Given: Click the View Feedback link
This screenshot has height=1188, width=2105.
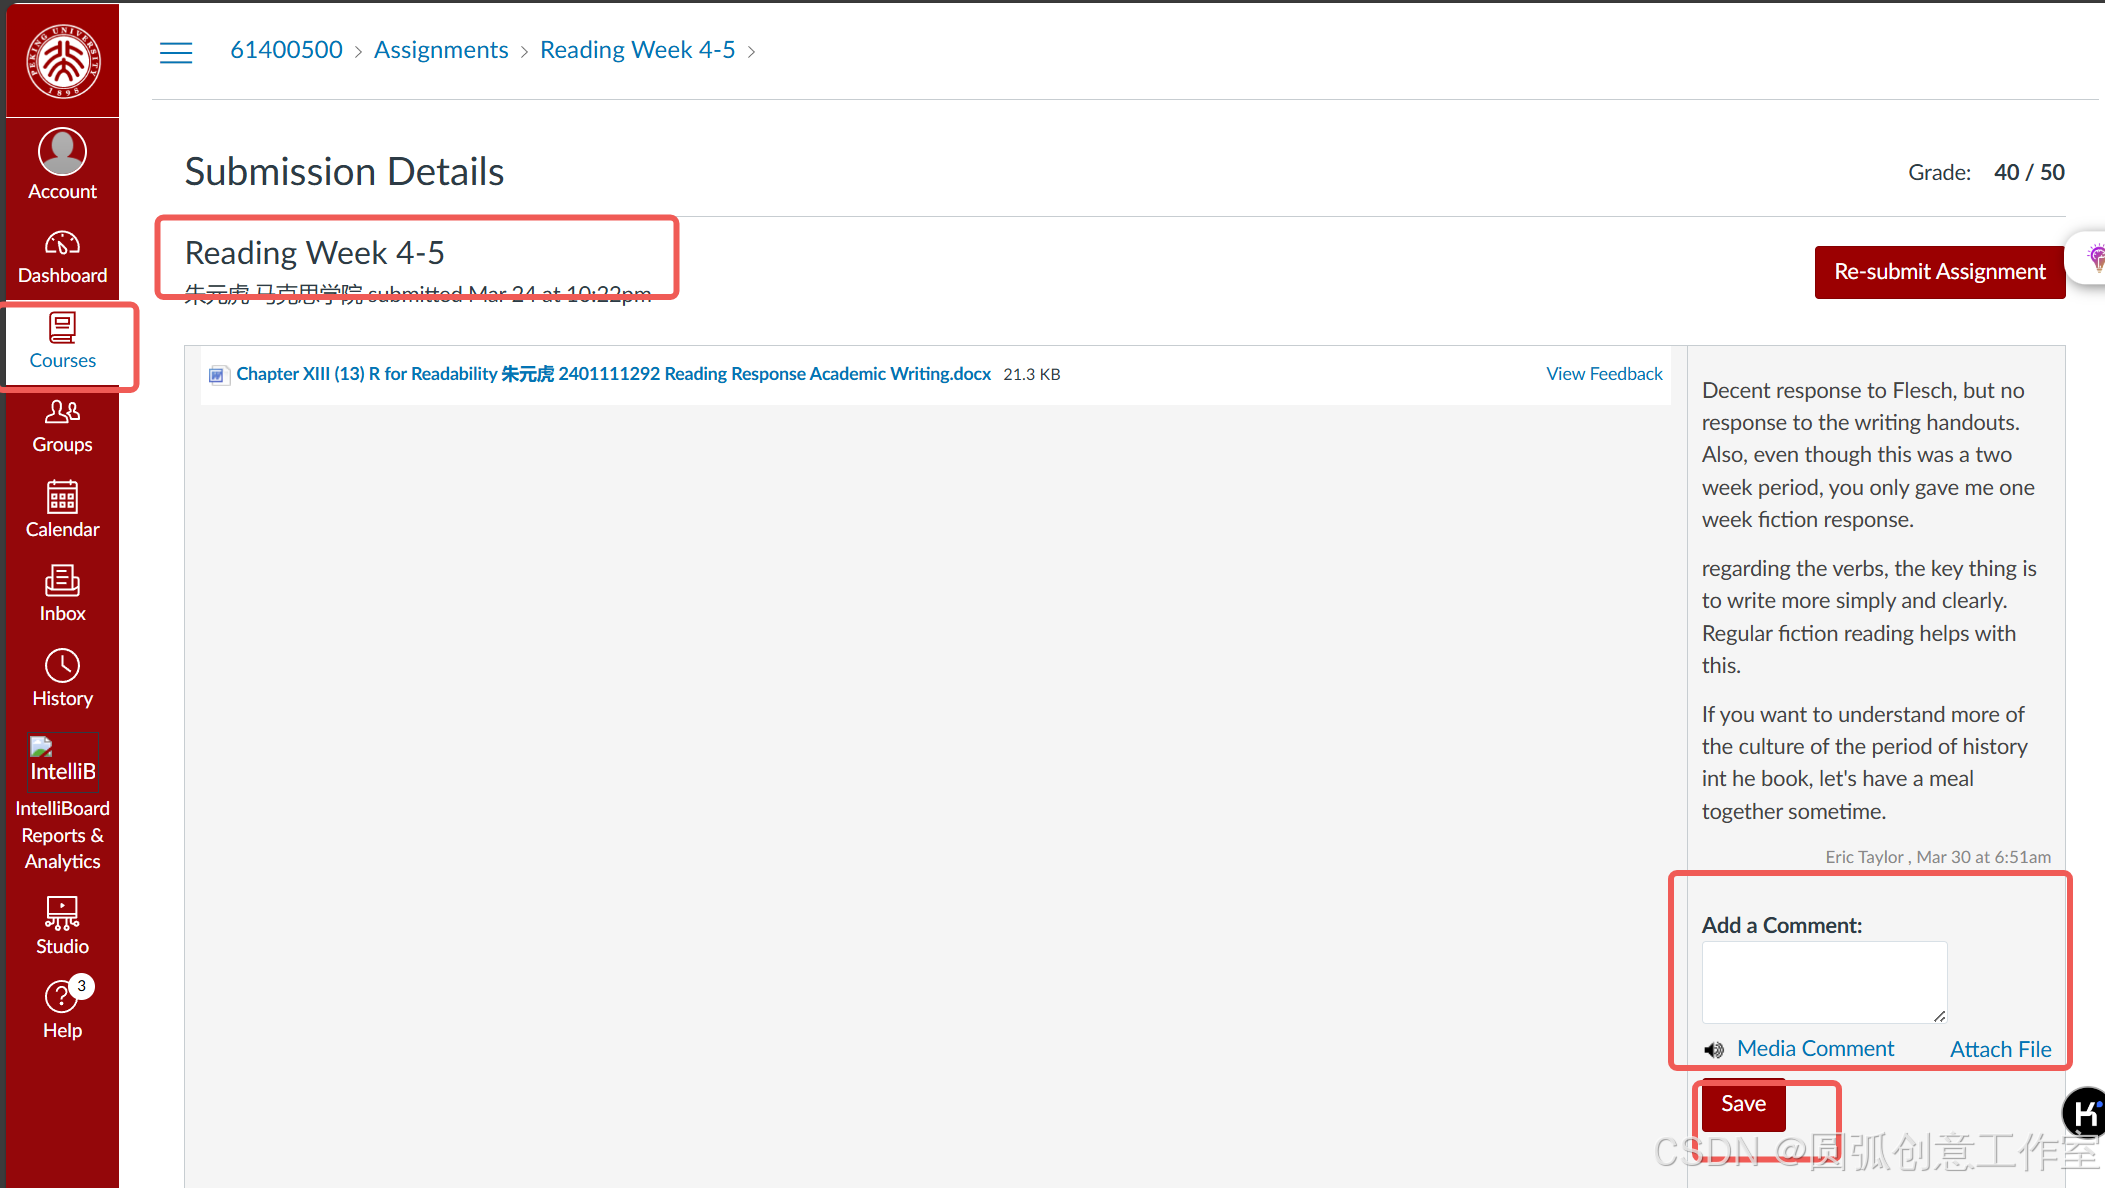Looking at the screenshot, I should pos(1603,374).
